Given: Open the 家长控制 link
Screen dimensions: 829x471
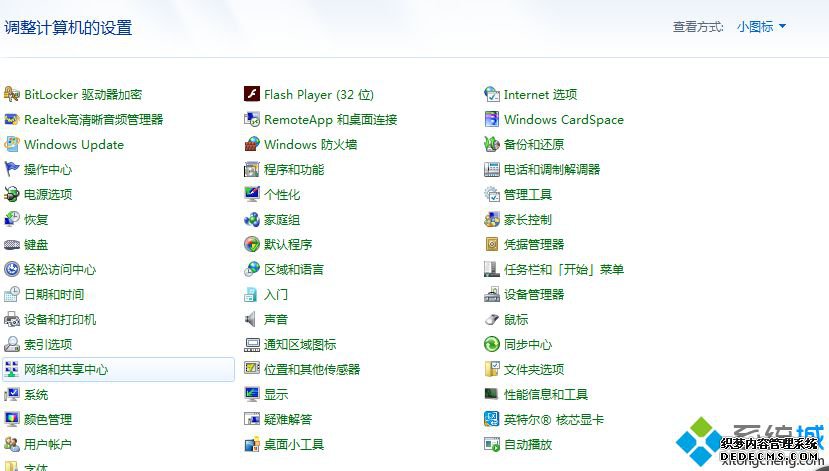Looking at the screenshot, I should 528,219.
